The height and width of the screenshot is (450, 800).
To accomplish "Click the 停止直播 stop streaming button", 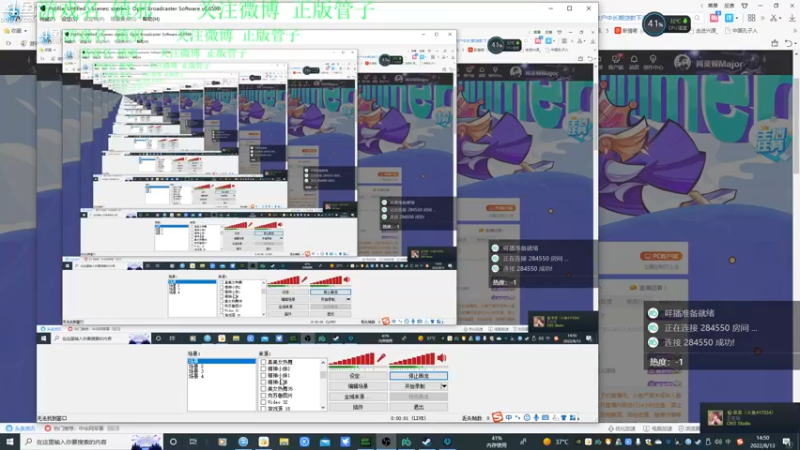I will click(418, 376).
